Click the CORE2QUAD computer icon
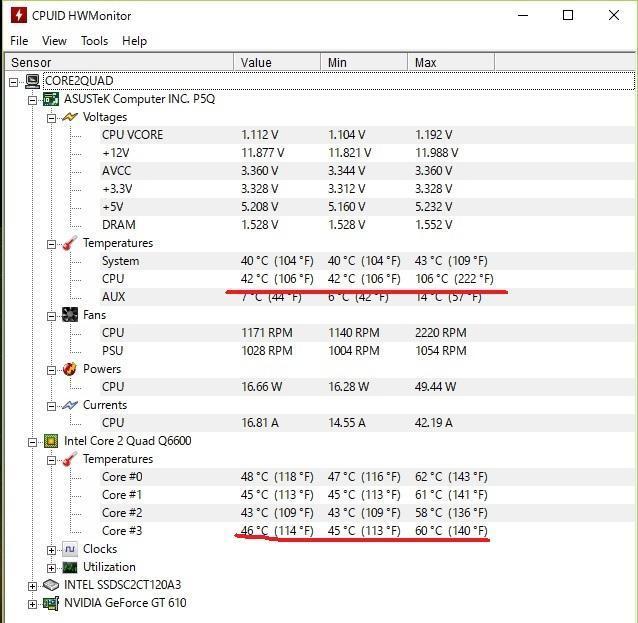This screenshot has width=638, height=623. 33,81
